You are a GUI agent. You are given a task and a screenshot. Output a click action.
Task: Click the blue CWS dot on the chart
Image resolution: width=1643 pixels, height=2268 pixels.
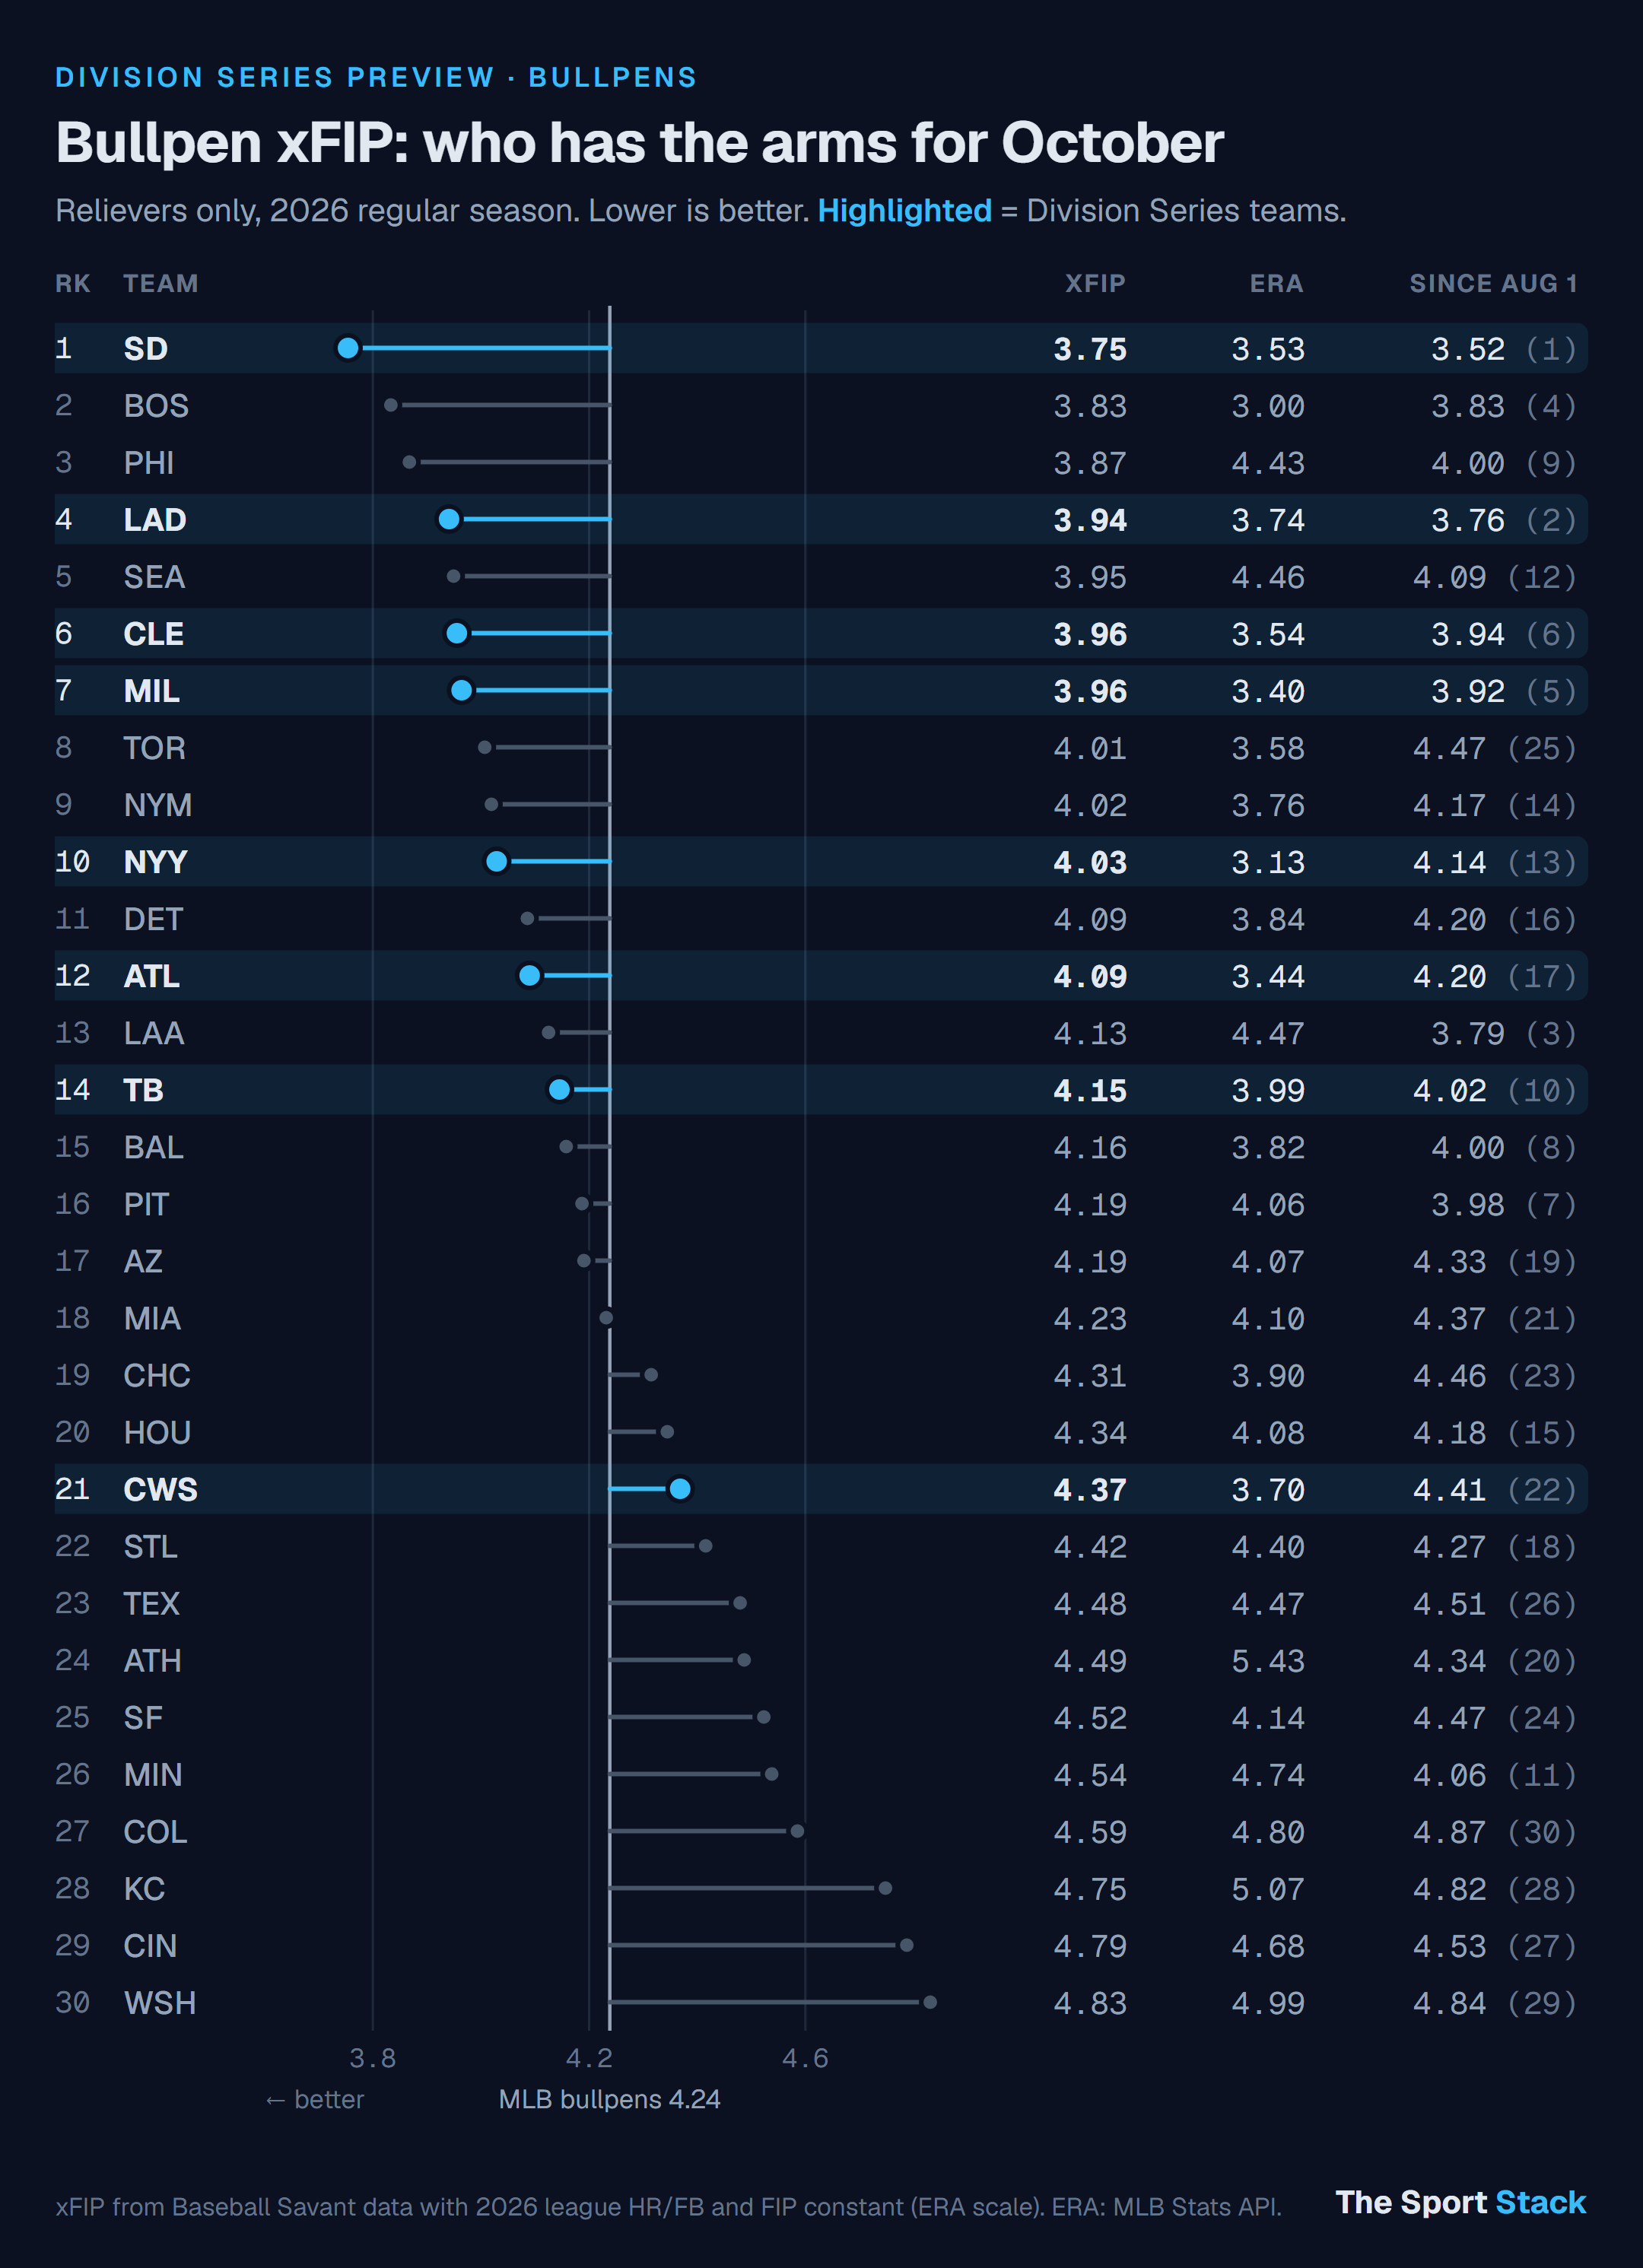(x=680, y=1489)
